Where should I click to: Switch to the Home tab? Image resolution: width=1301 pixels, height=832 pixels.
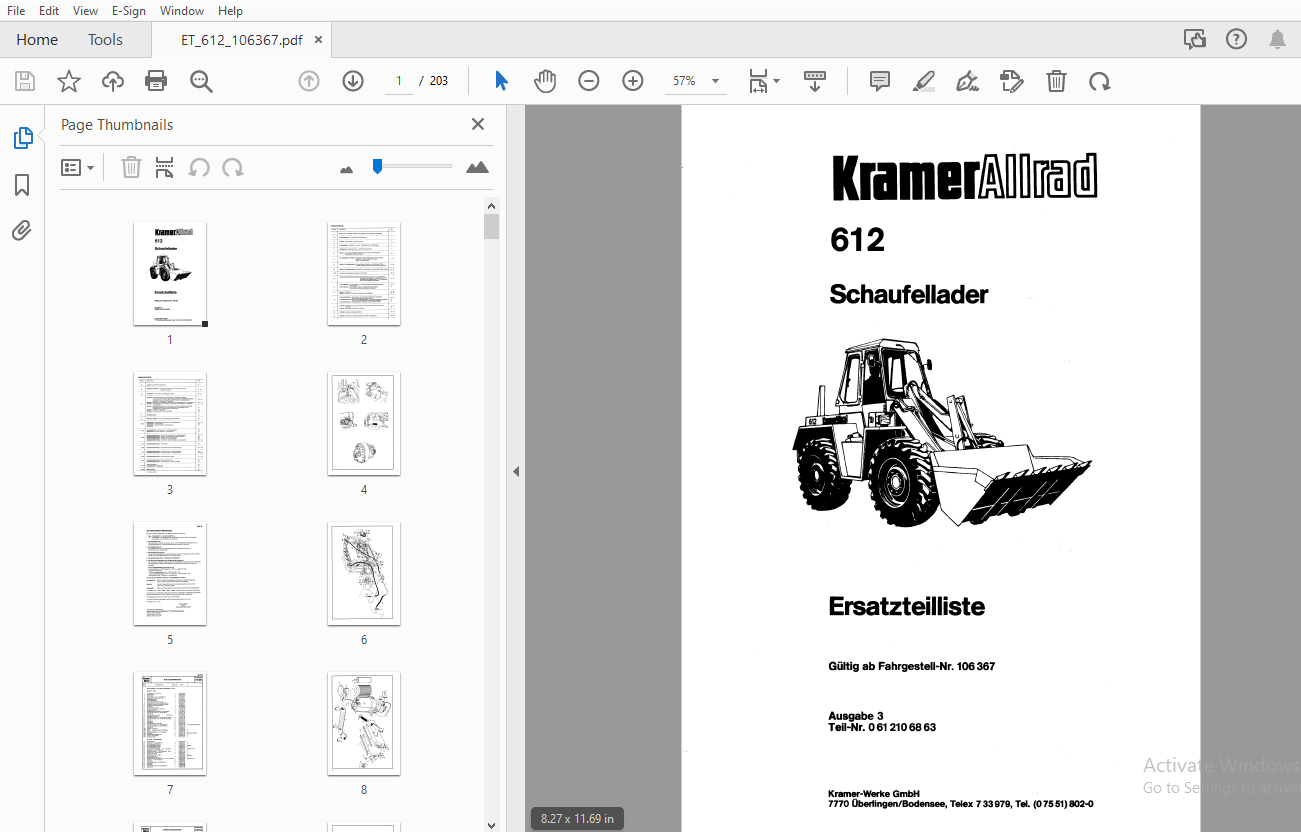37,40
